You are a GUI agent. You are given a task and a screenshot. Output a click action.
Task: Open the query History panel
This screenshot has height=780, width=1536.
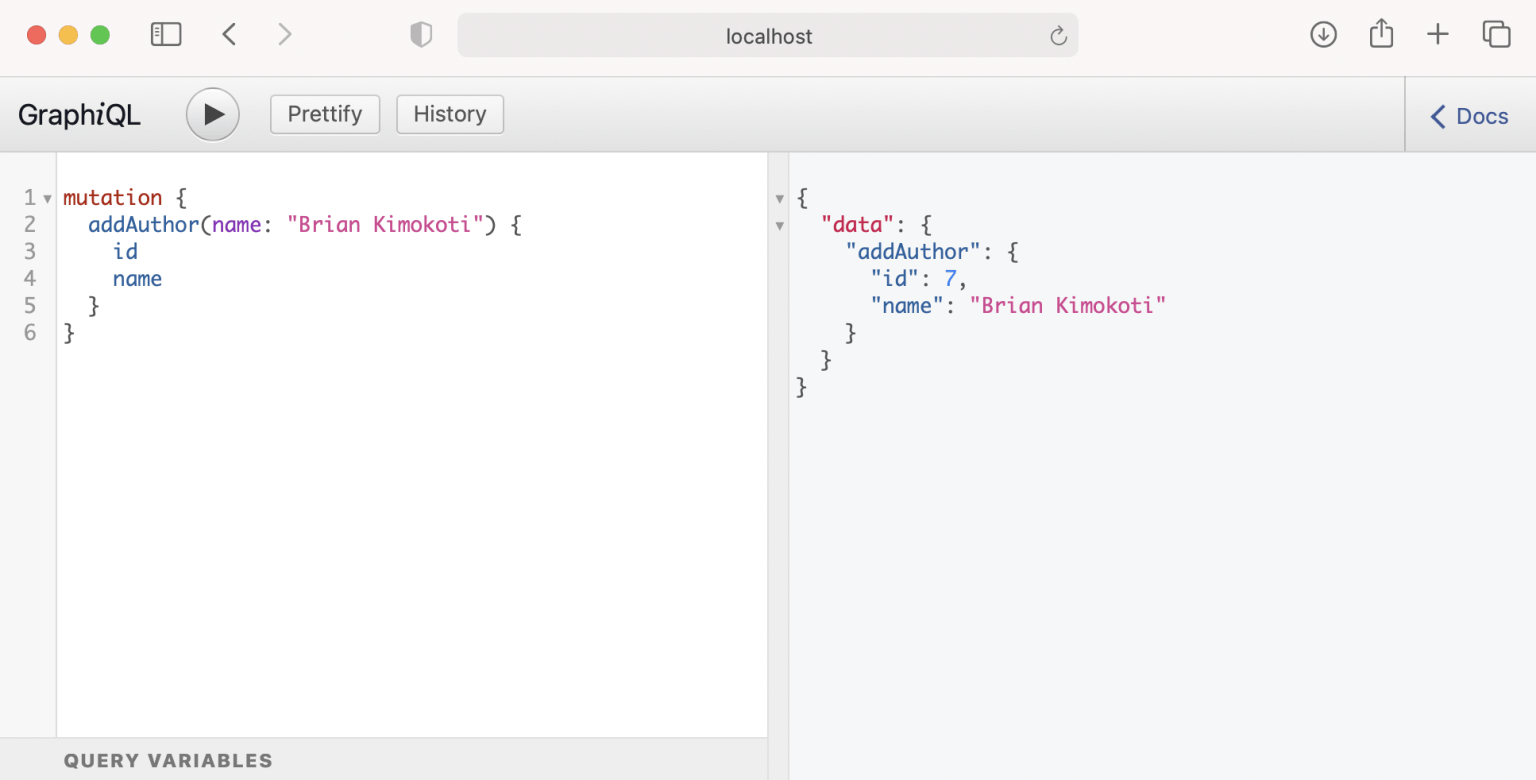point(450,114)
